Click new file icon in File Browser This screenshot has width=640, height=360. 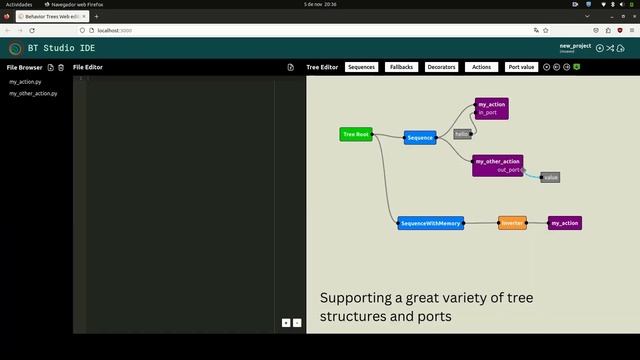click(x=51, y=68)
